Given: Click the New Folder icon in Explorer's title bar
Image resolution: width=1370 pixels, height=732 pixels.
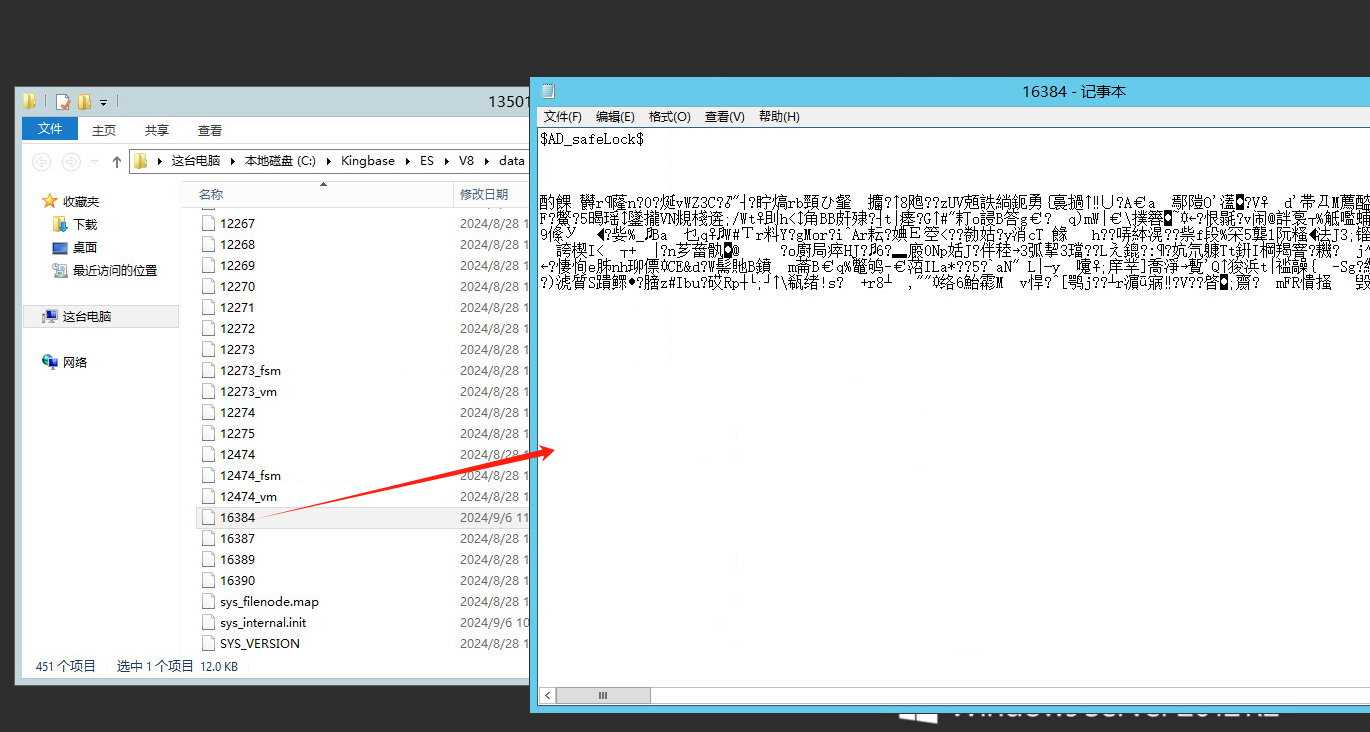Looking at the screenshot, I should point(84,101).
